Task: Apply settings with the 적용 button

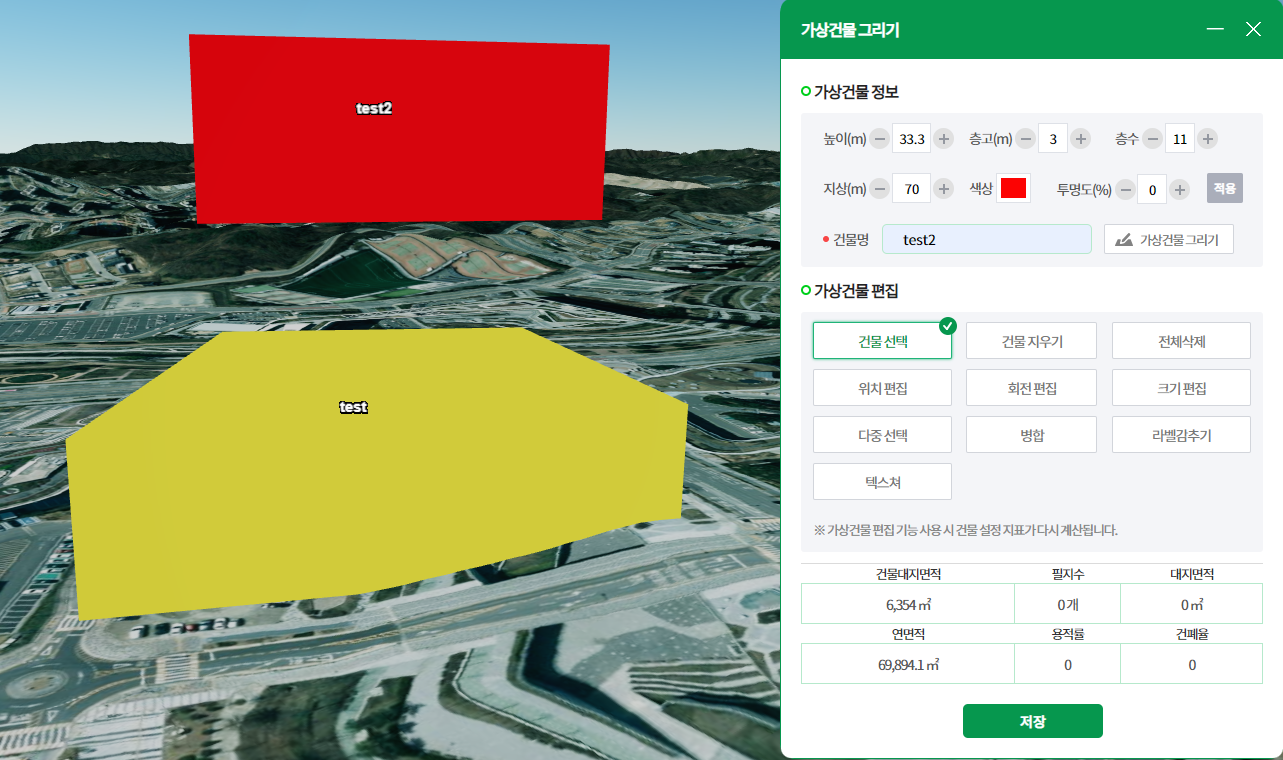Action: pos(1225,188)
